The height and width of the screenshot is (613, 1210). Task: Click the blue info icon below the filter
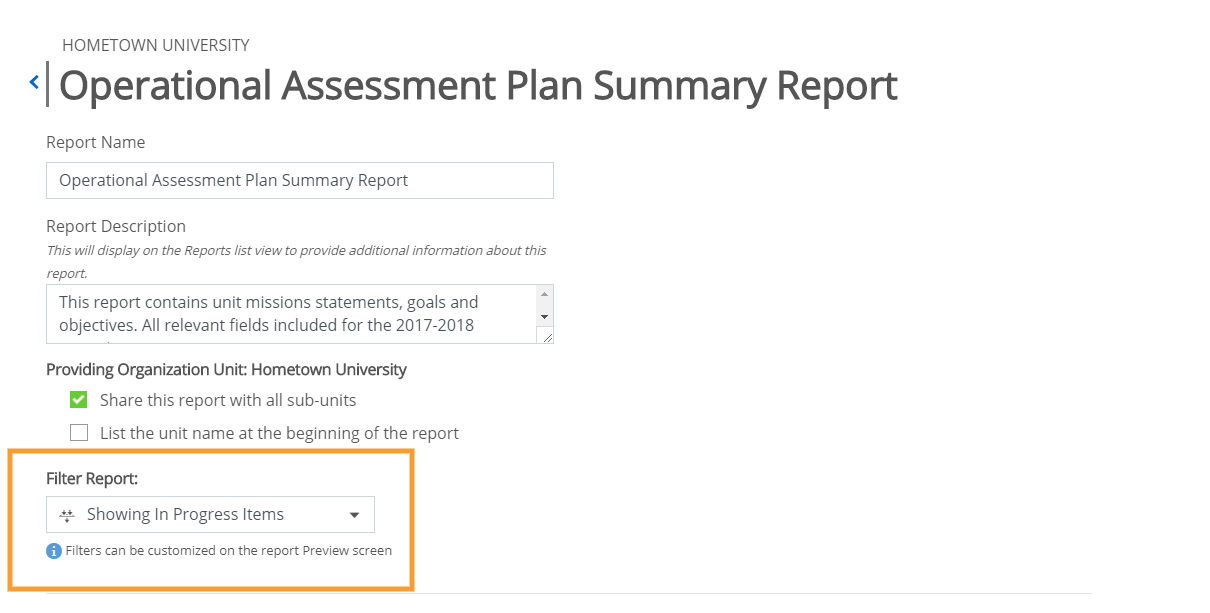[54, 551]
